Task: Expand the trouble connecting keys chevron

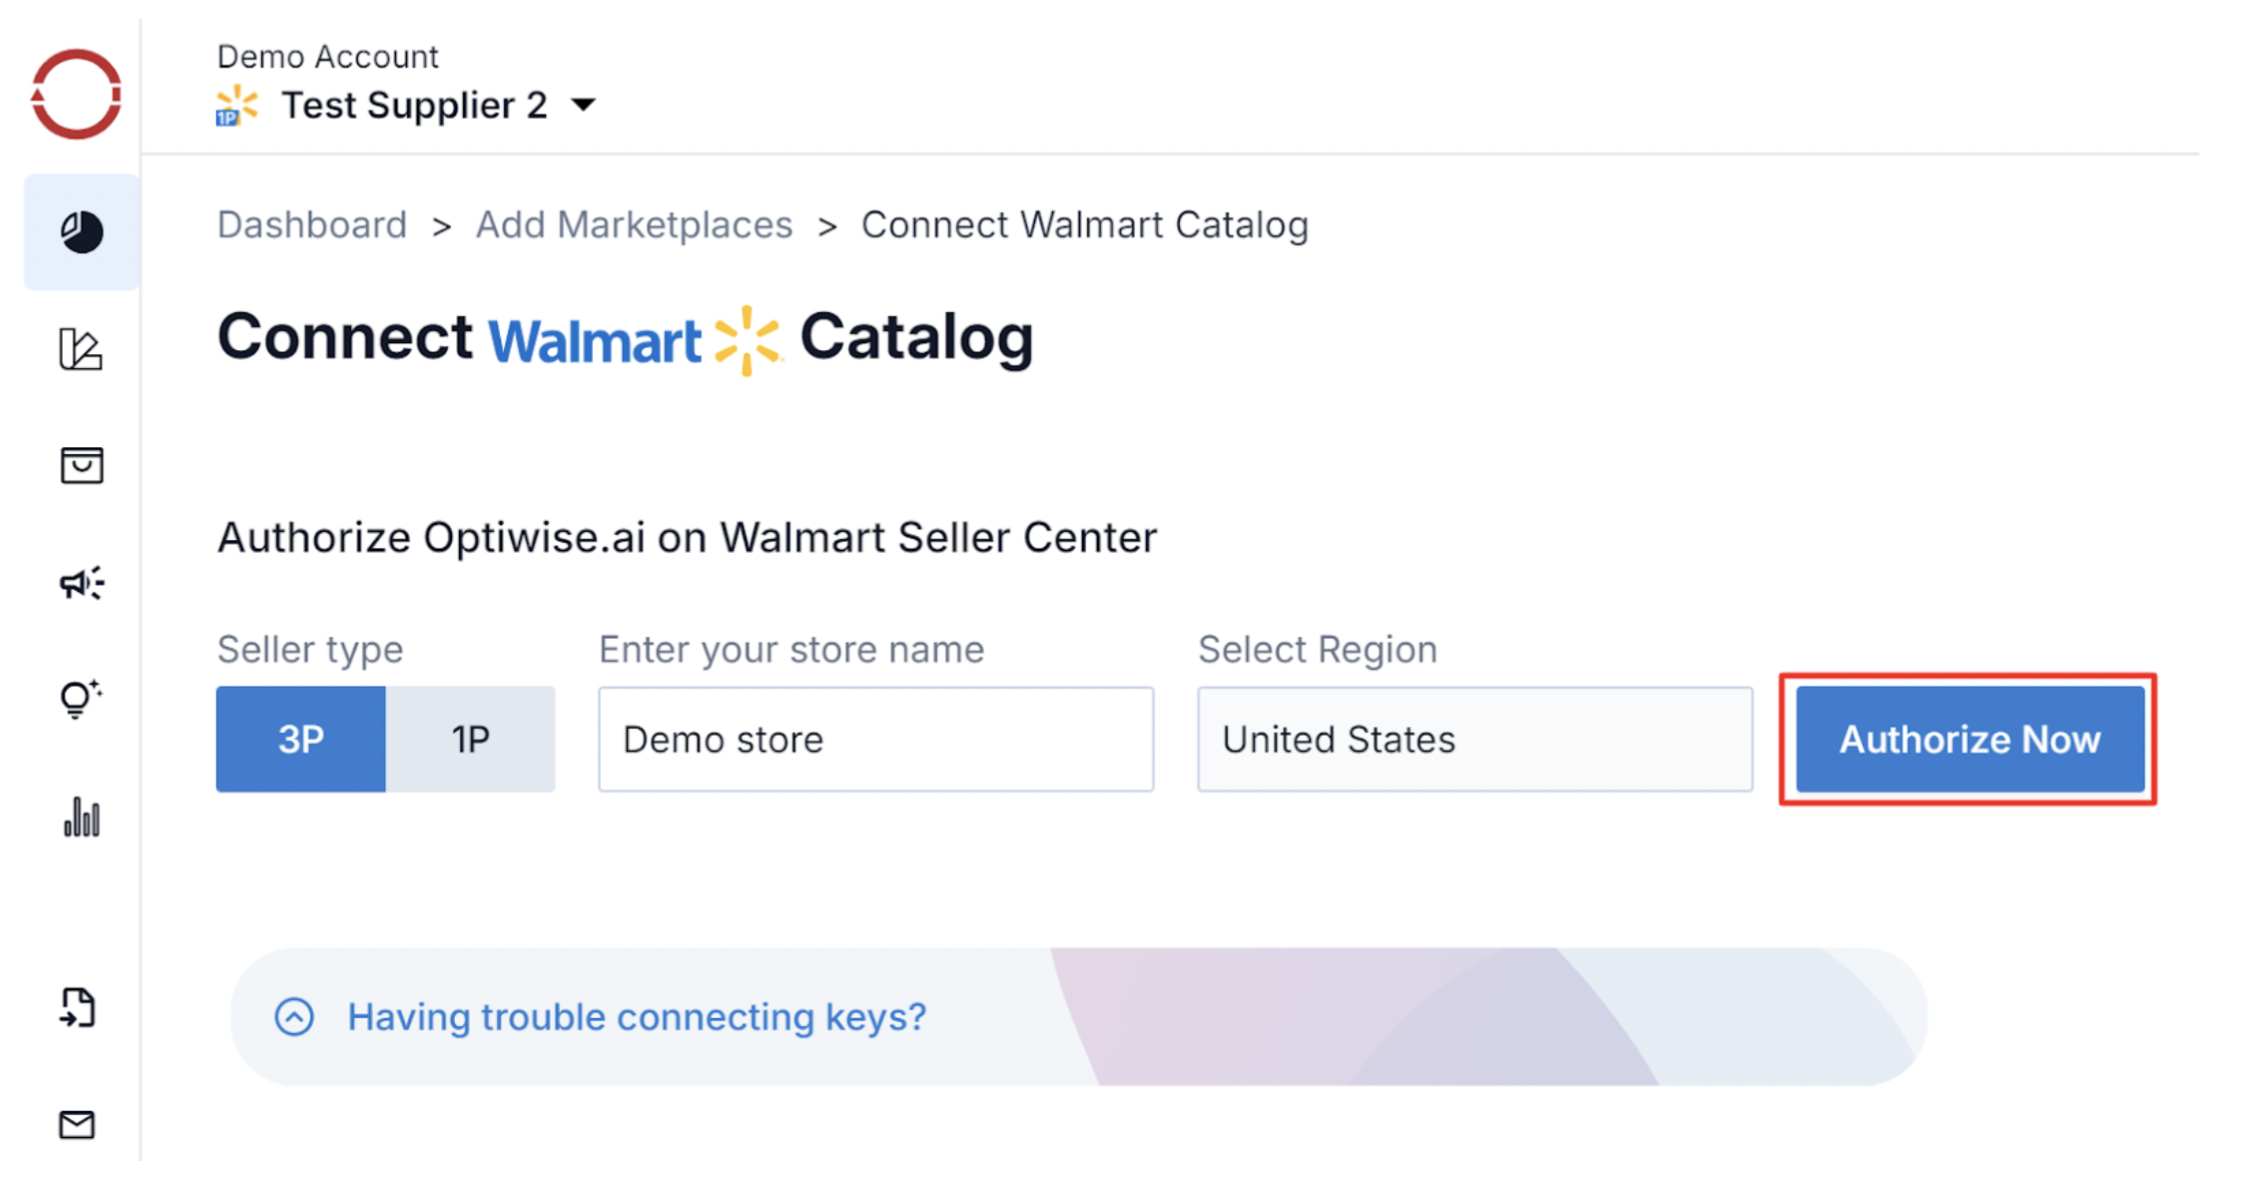Action: (x=294, y=1017)
